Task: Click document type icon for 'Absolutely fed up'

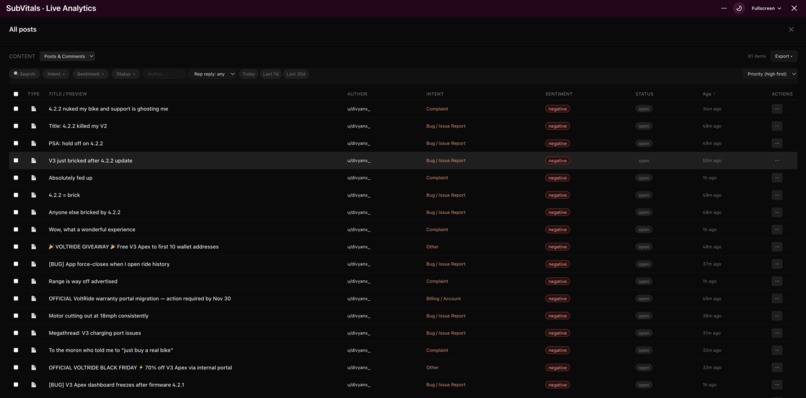Action: point(33,178)
